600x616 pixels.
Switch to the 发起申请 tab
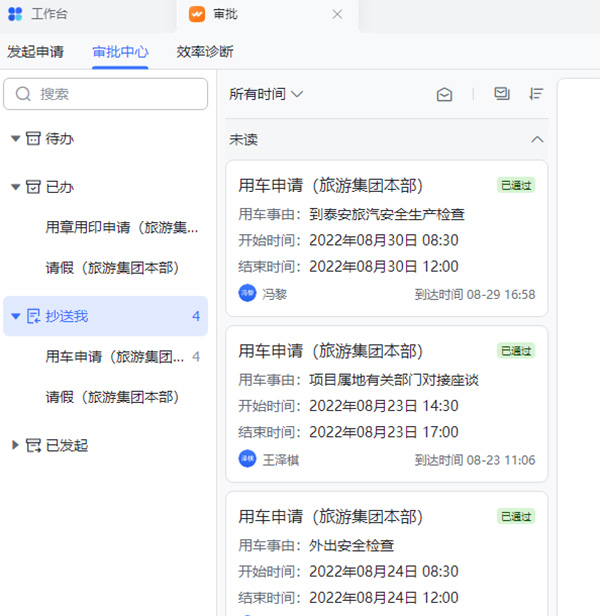click(x=35, y=51)
